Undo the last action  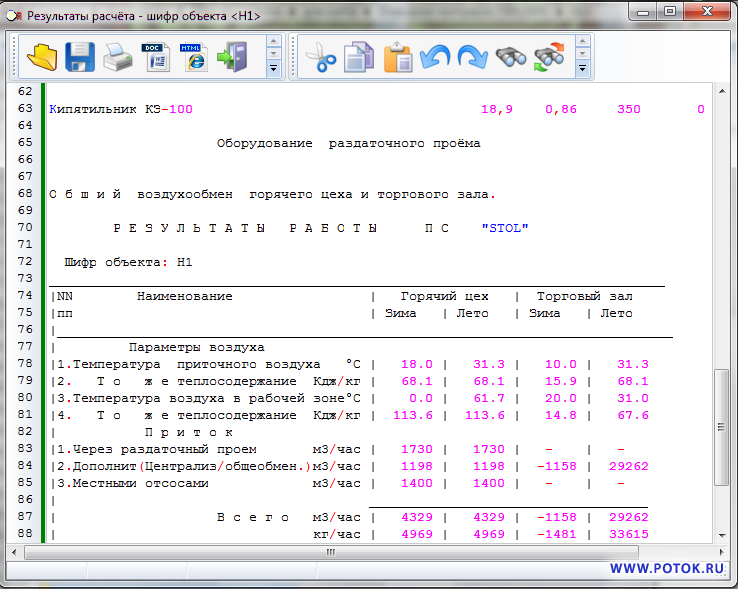[x=435, y=57]
